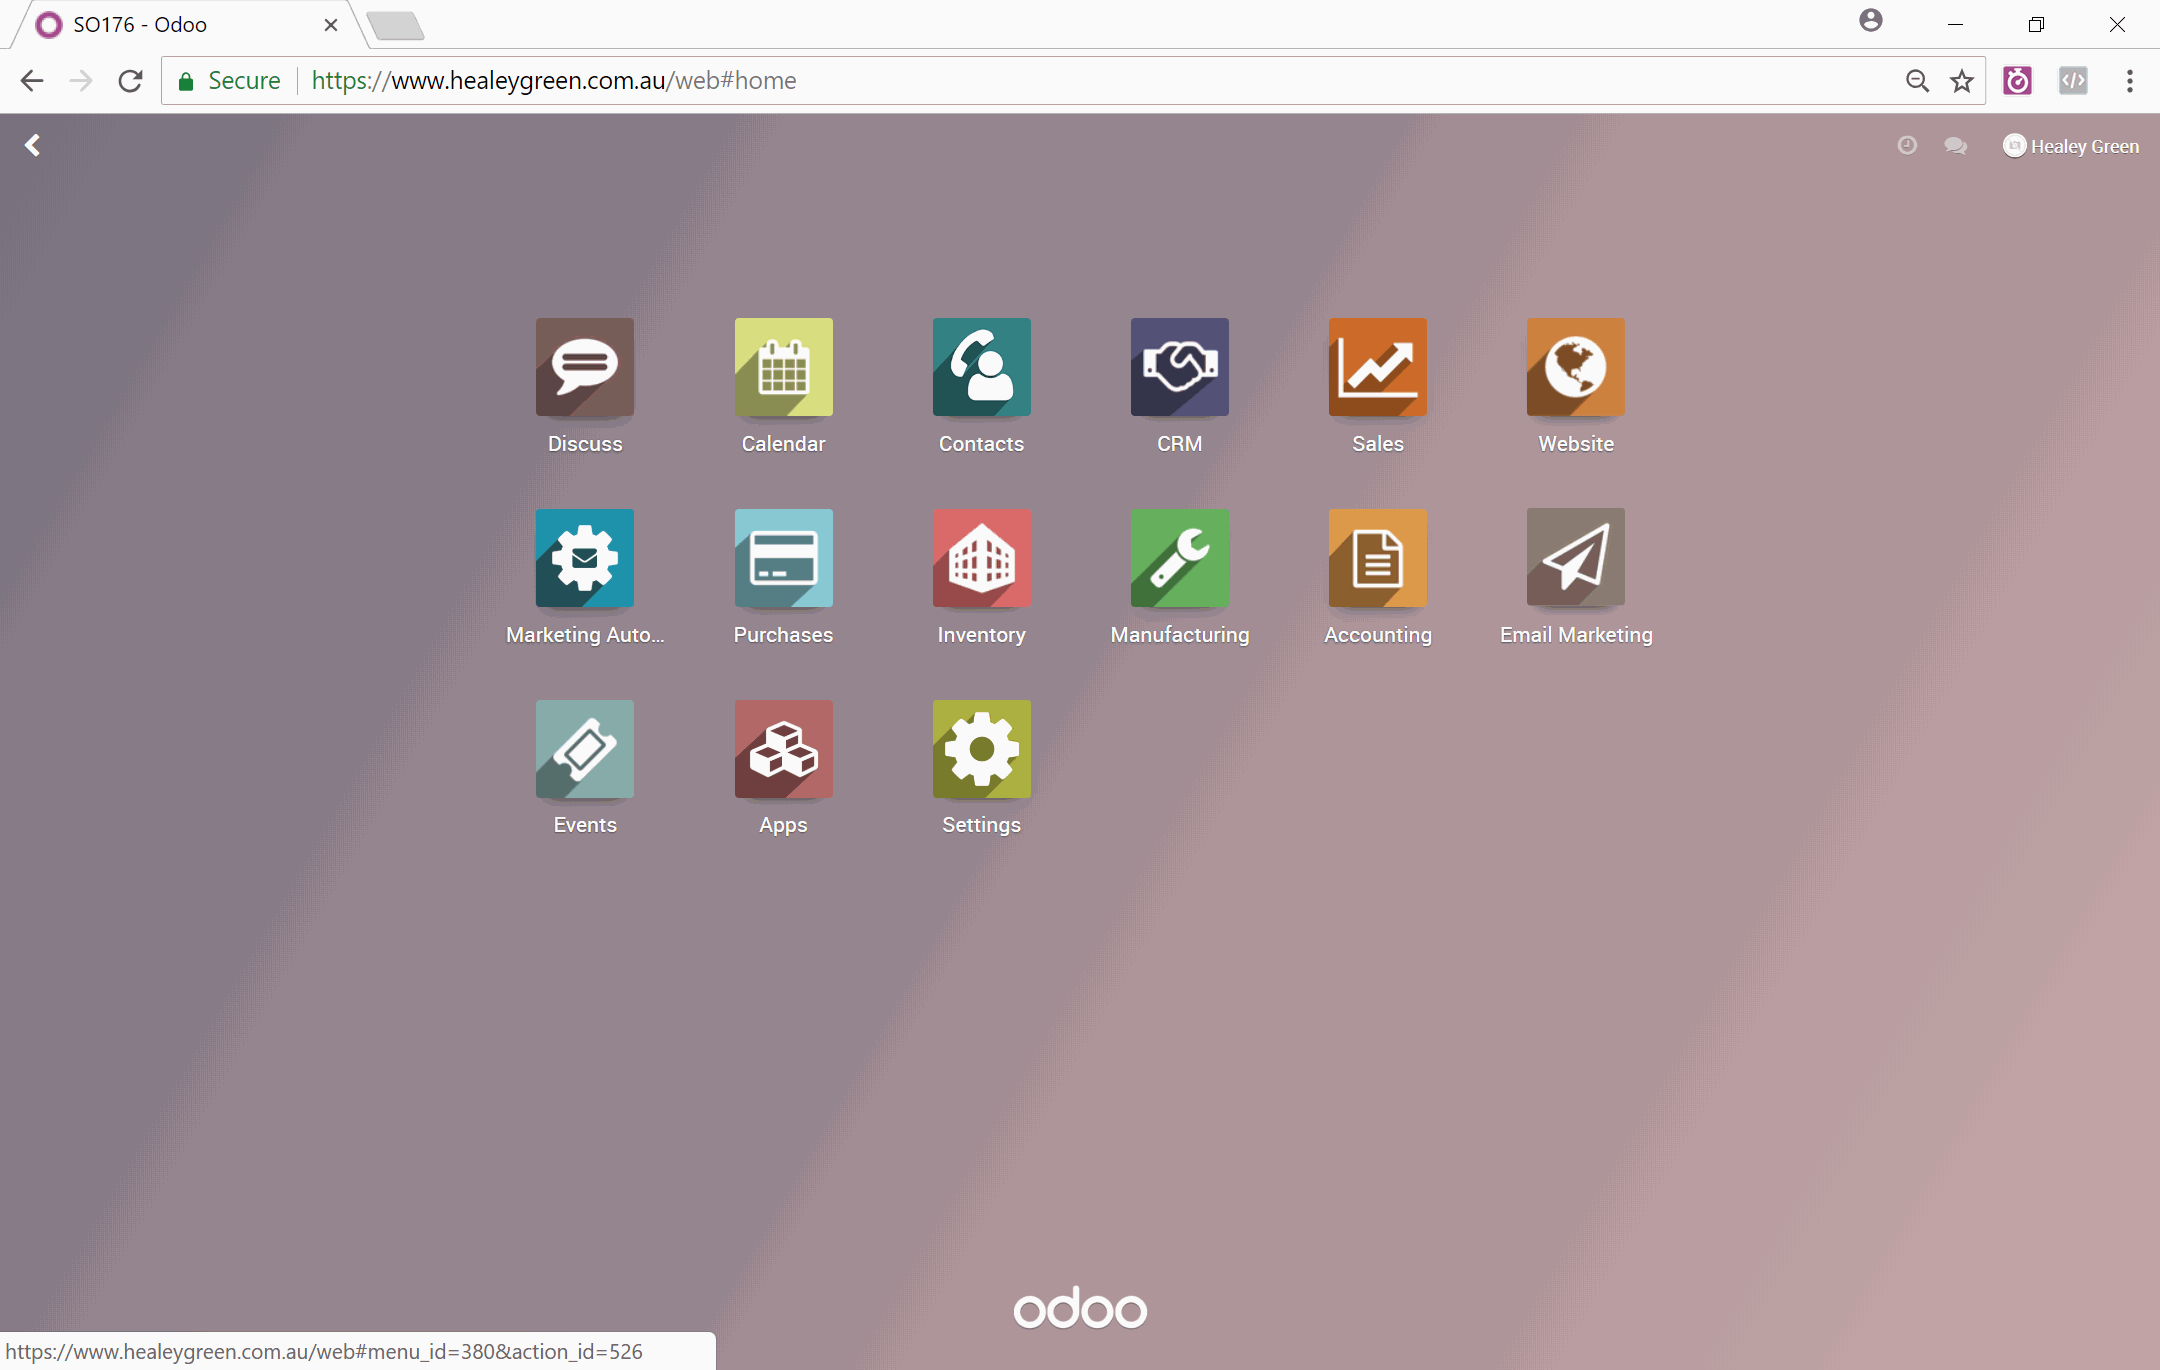Open the Discuss app

[585, 367]
